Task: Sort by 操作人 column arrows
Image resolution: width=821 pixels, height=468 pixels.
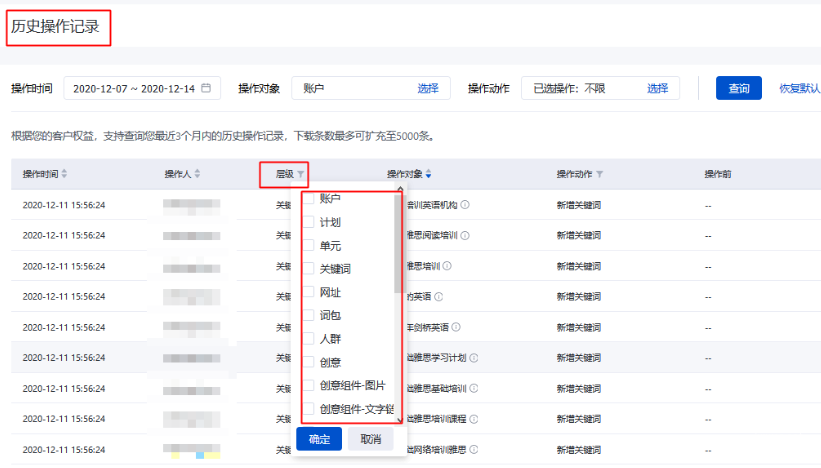Action: point(197,174)
